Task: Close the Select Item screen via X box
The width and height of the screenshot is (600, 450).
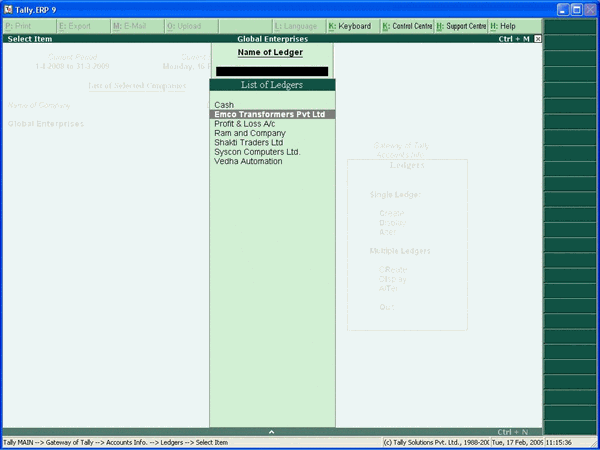Action: (538, 39)
